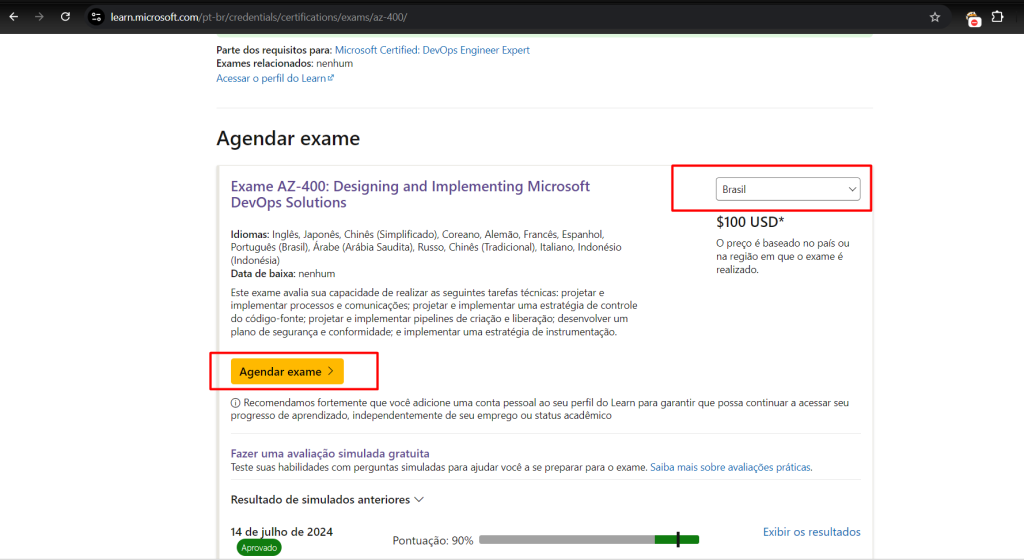The height and width of the screenshot is (560, 1024).
Task: Reload the current page
Action: pos(66,17)
